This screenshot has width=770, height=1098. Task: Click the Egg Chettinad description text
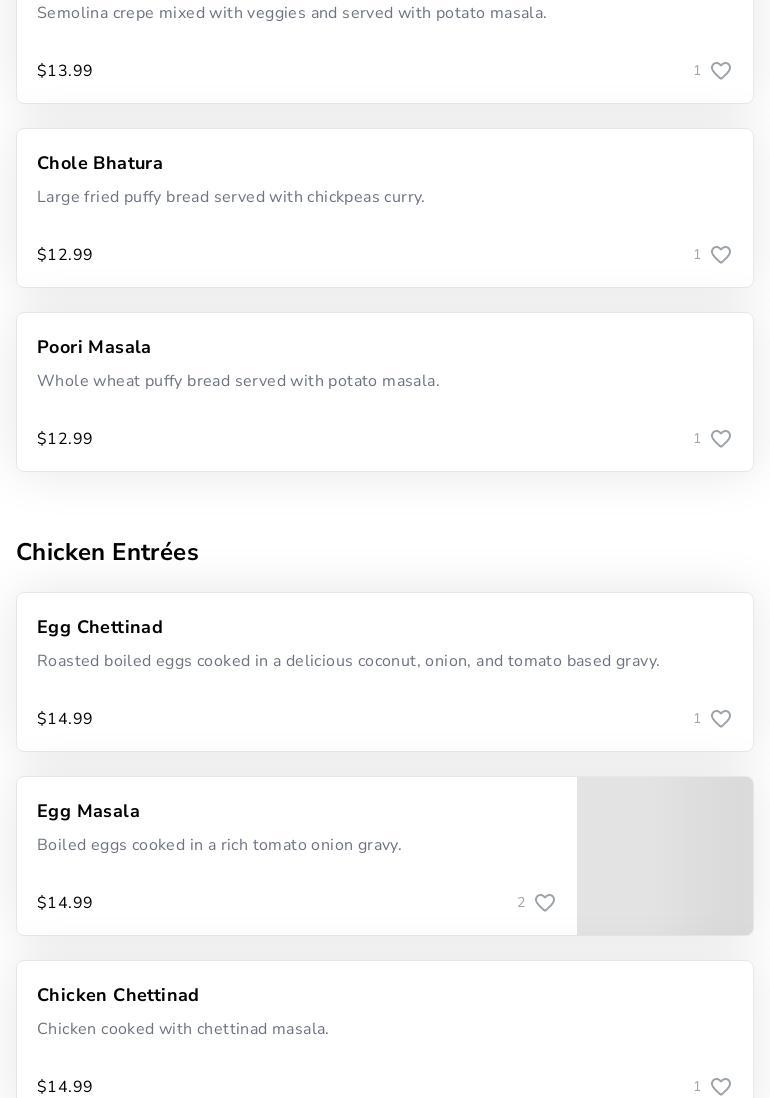coord(348,661)
